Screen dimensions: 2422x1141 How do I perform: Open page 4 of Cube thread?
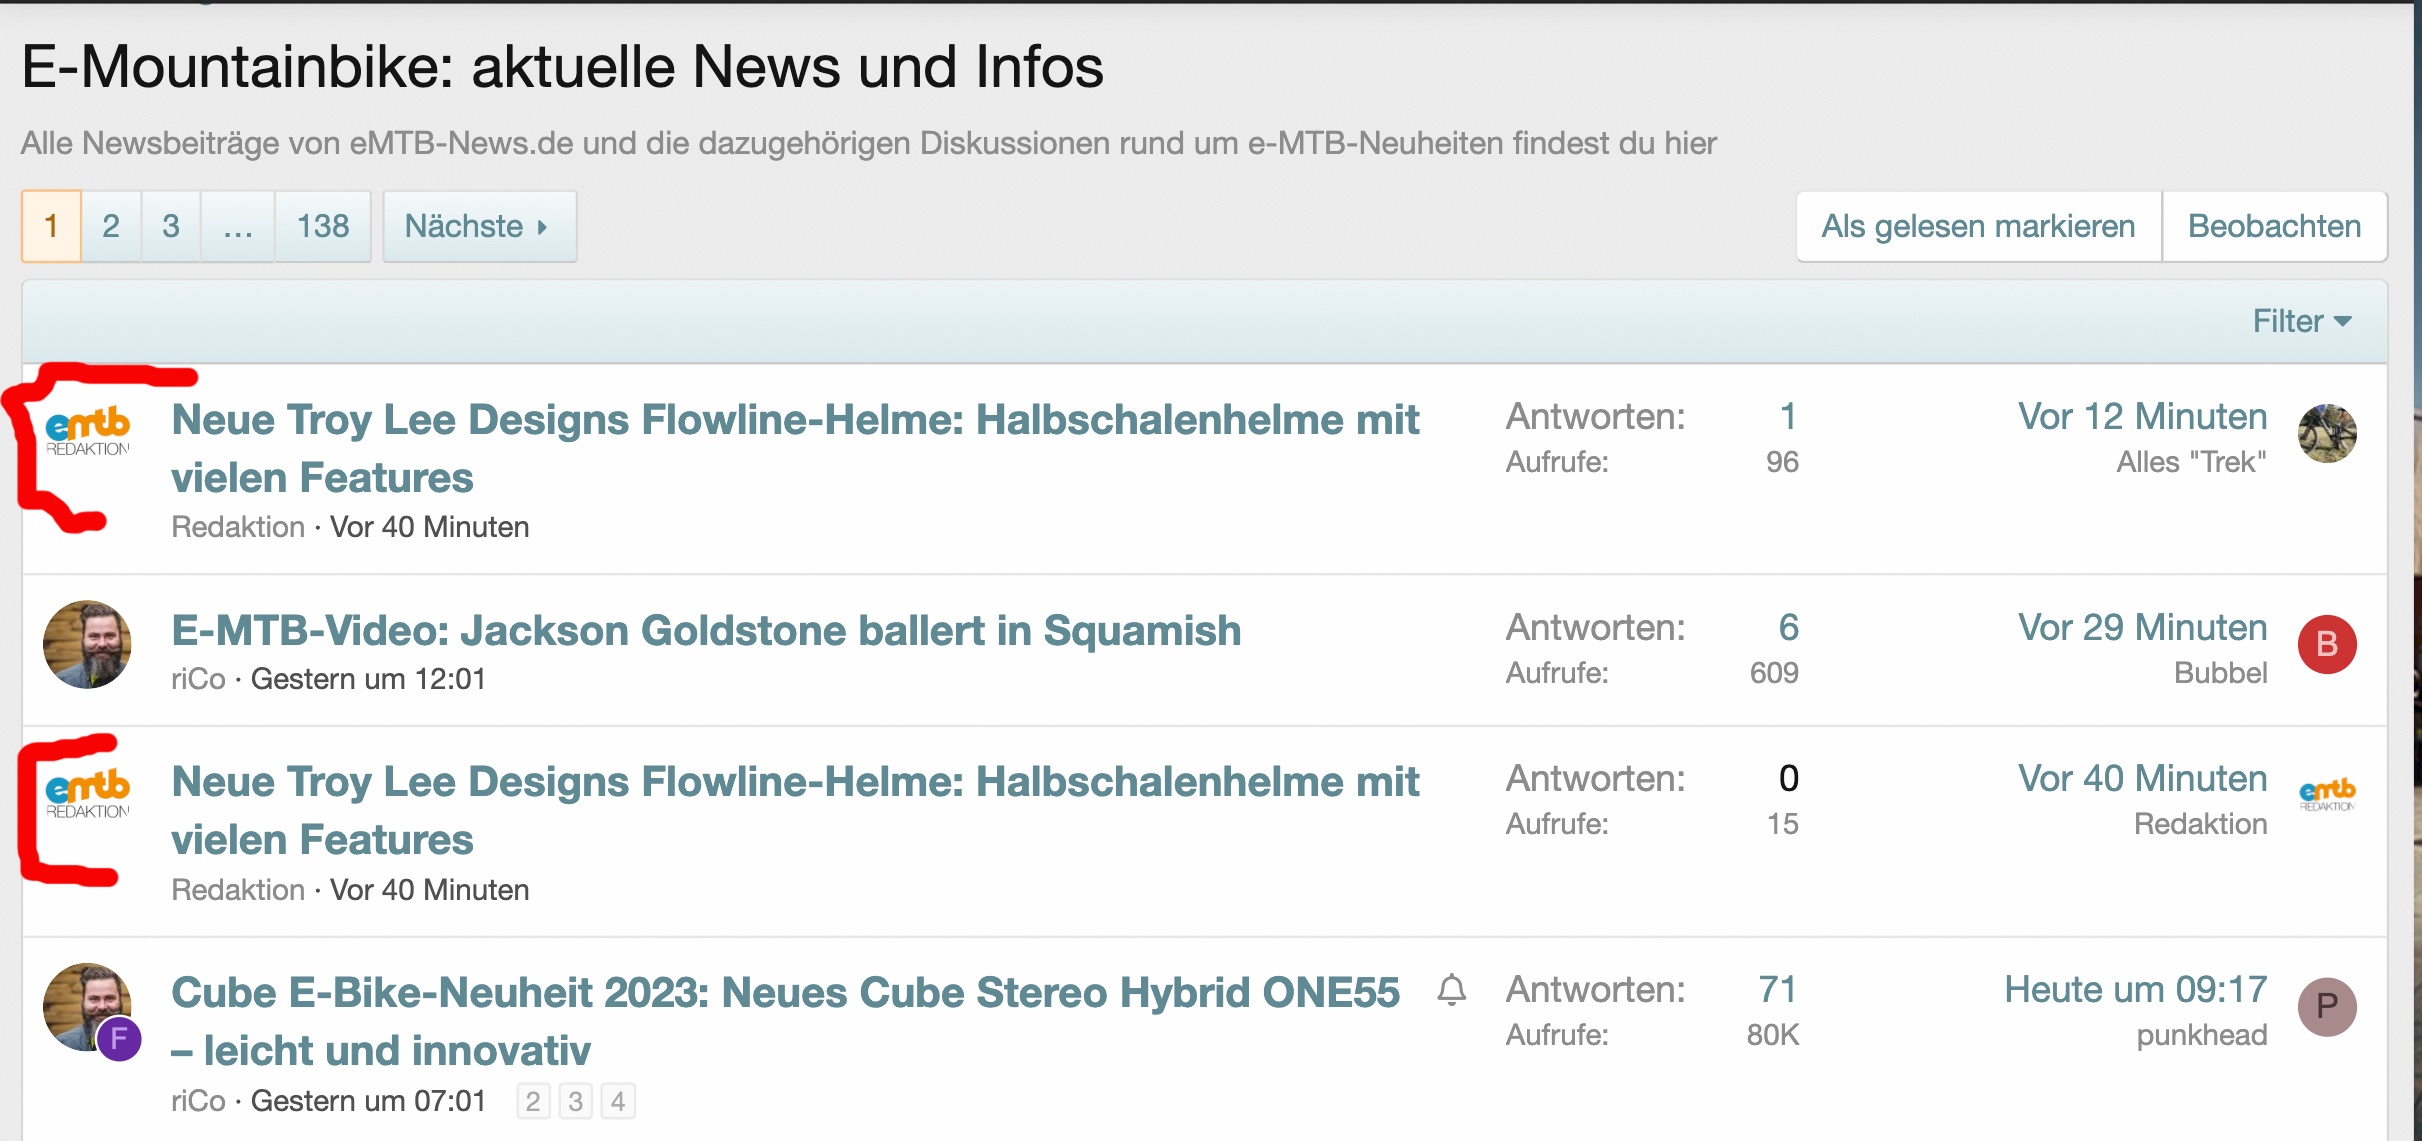[x=618, y=1101]
